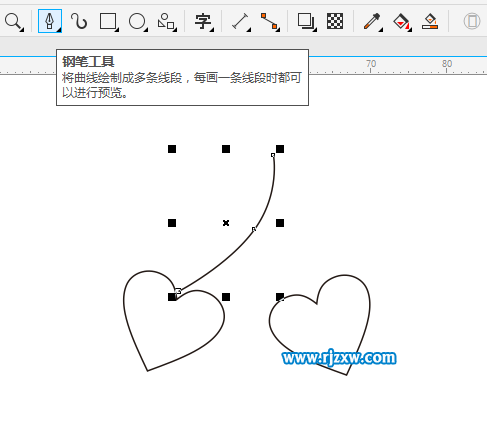Click the selection center X marker

pyautogui.click(x=226, y=223)
